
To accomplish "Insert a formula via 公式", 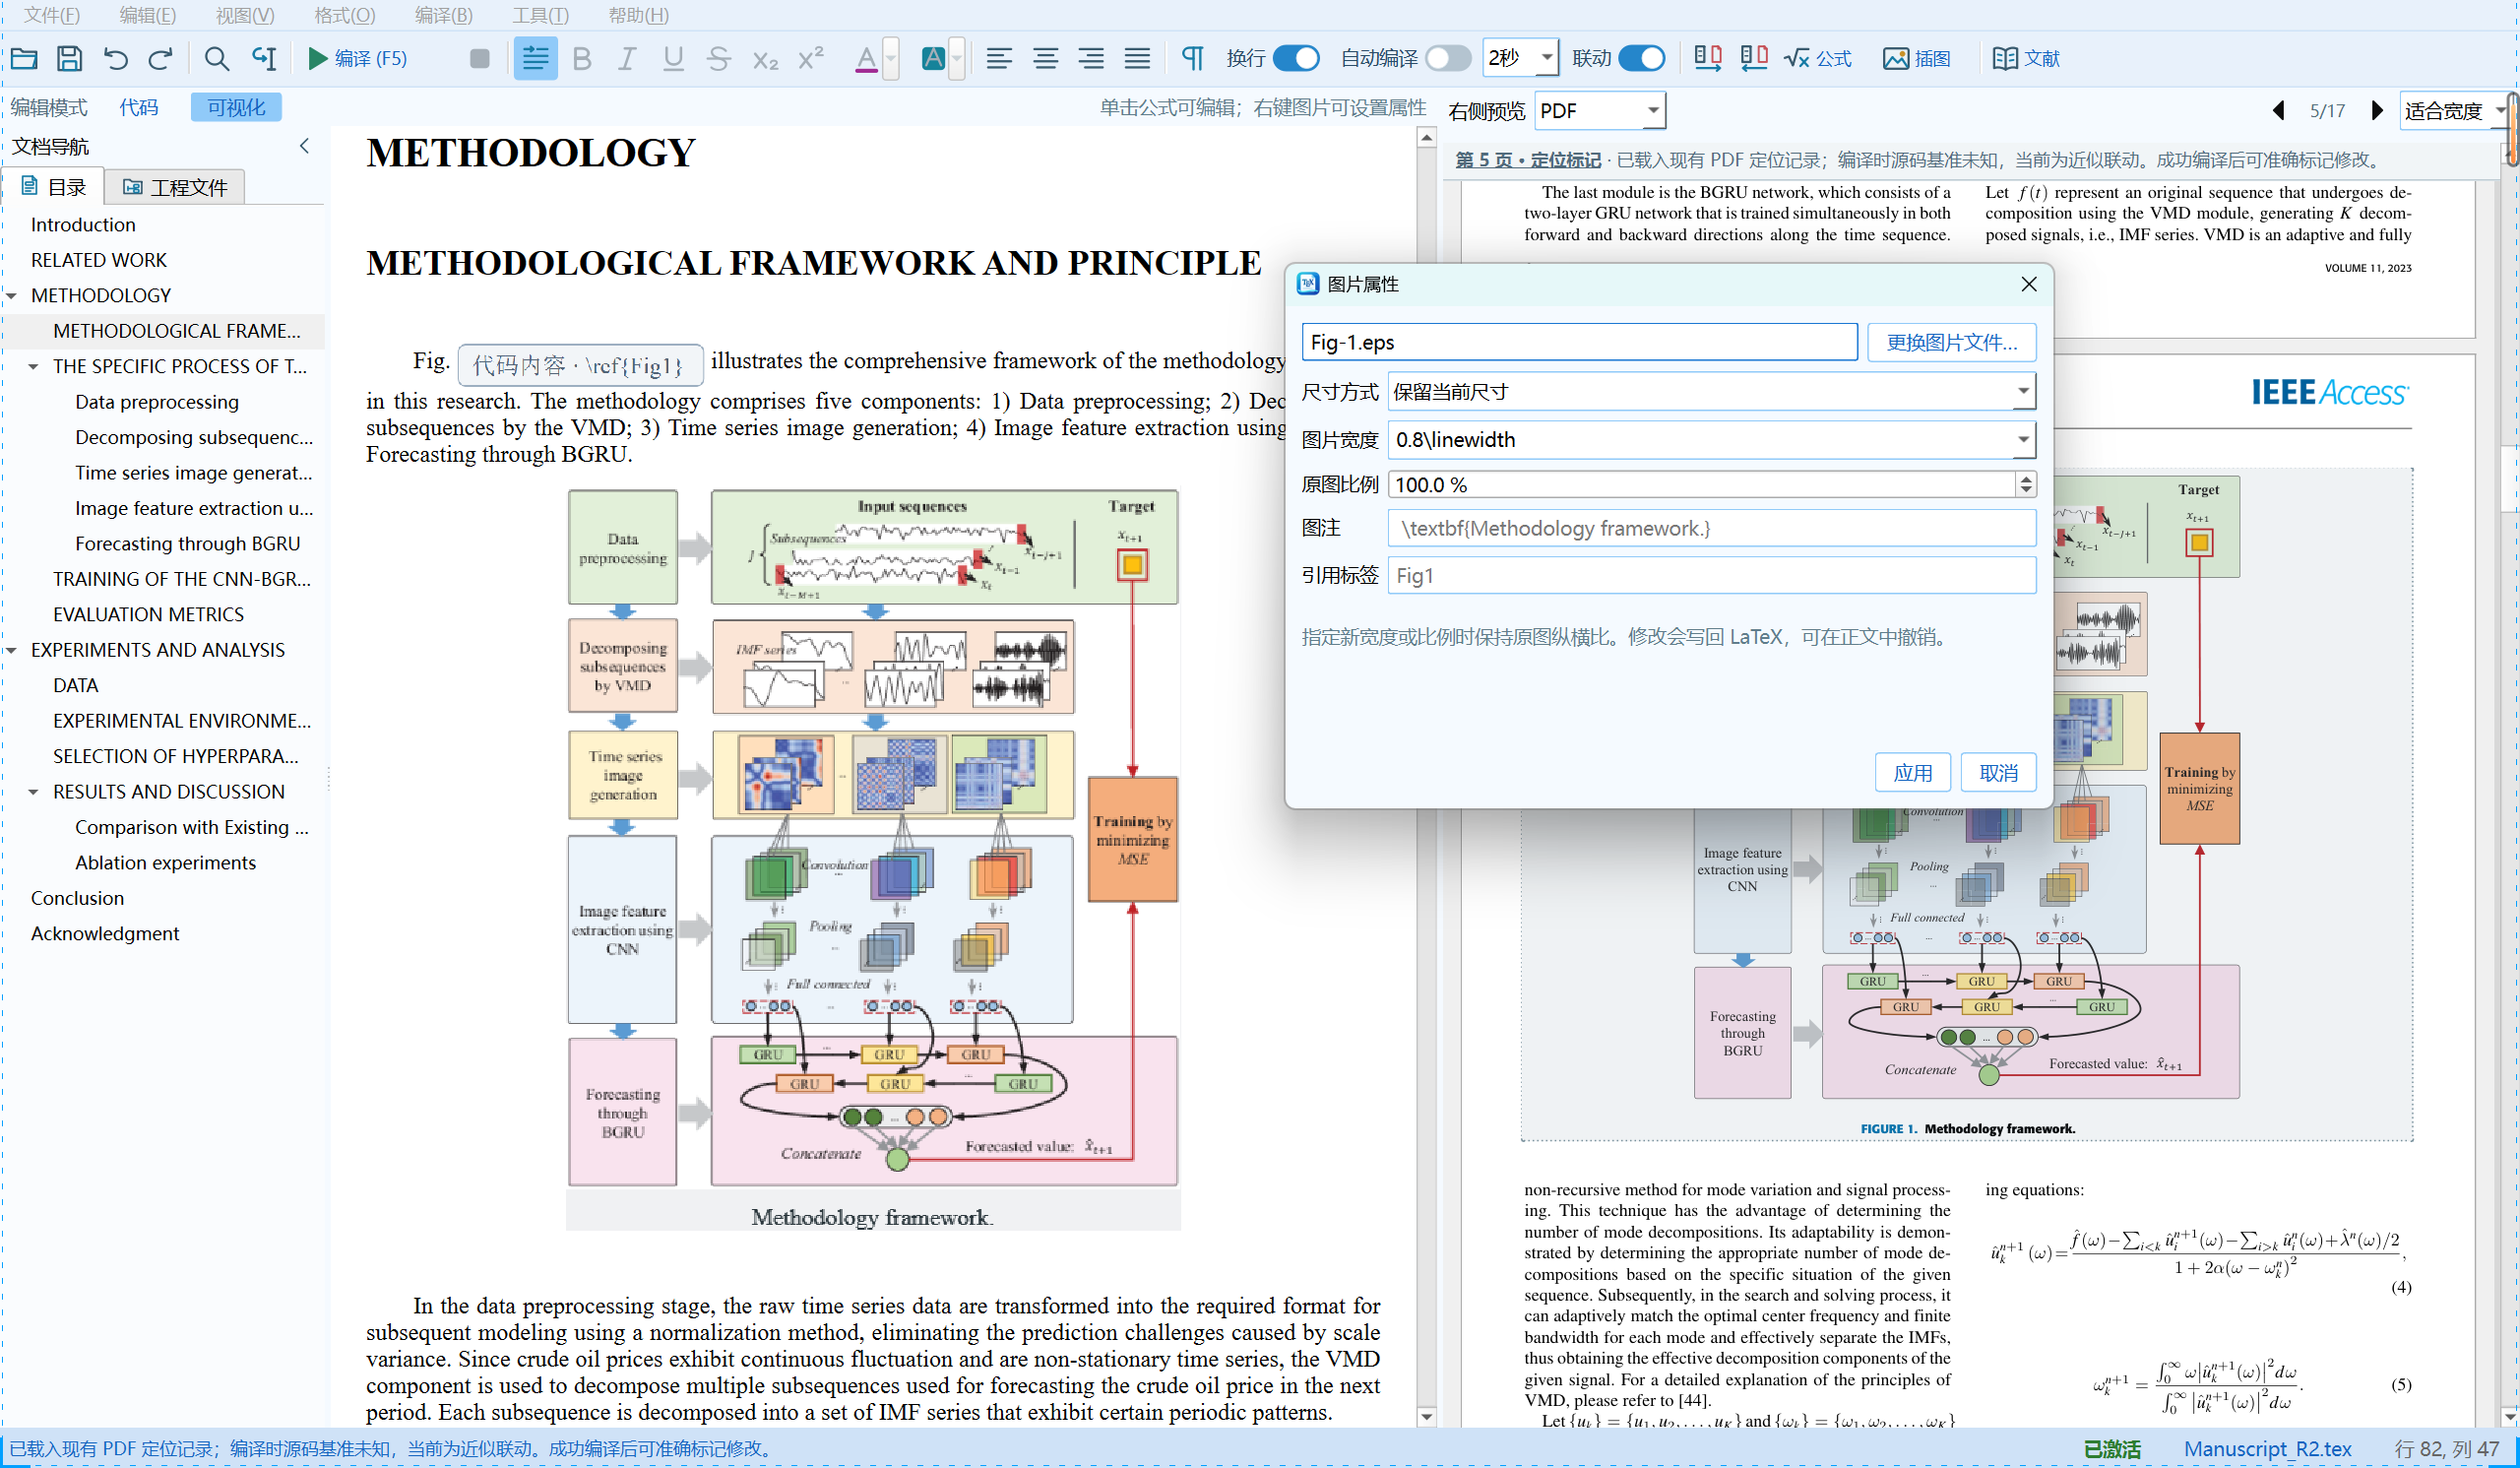I will pos(1818,58).
